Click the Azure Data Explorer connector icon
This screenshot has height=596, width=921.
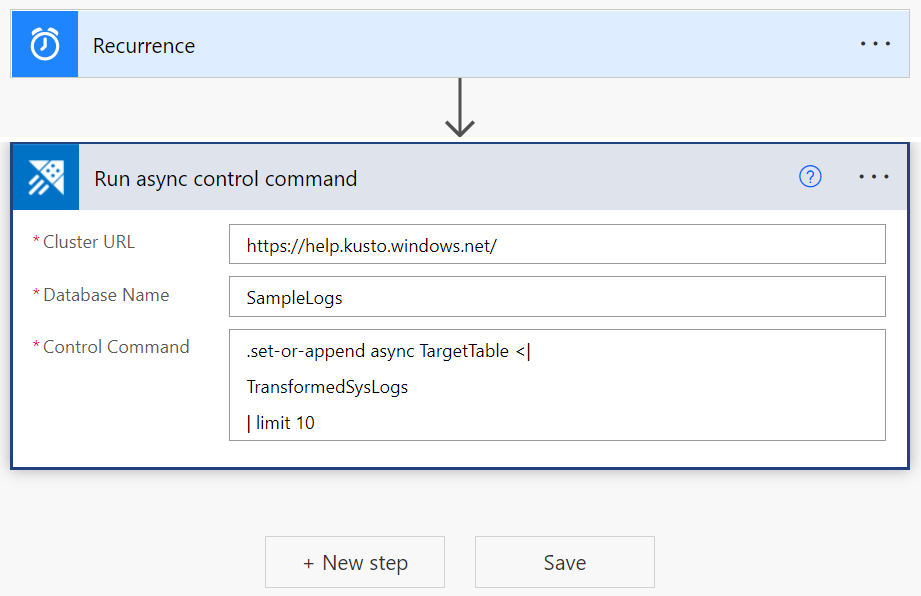pyautogui.click(x=45, y=176)
